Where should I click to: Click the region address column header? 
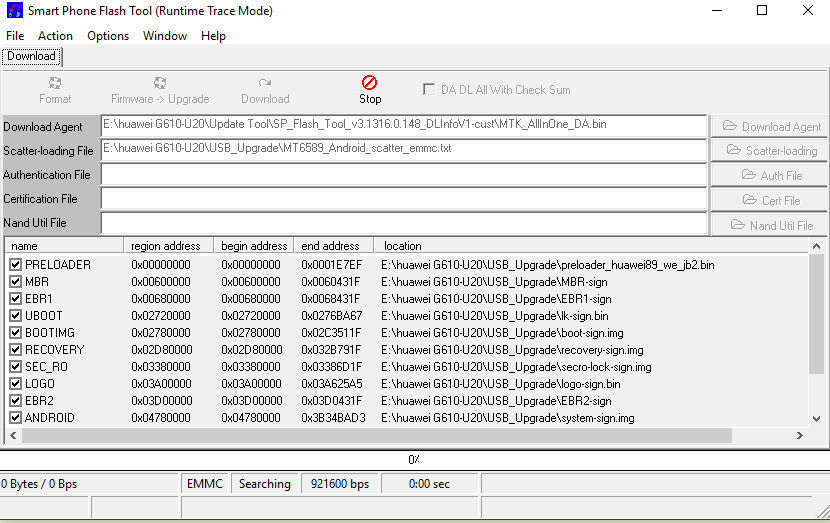(x=168, y=246)
